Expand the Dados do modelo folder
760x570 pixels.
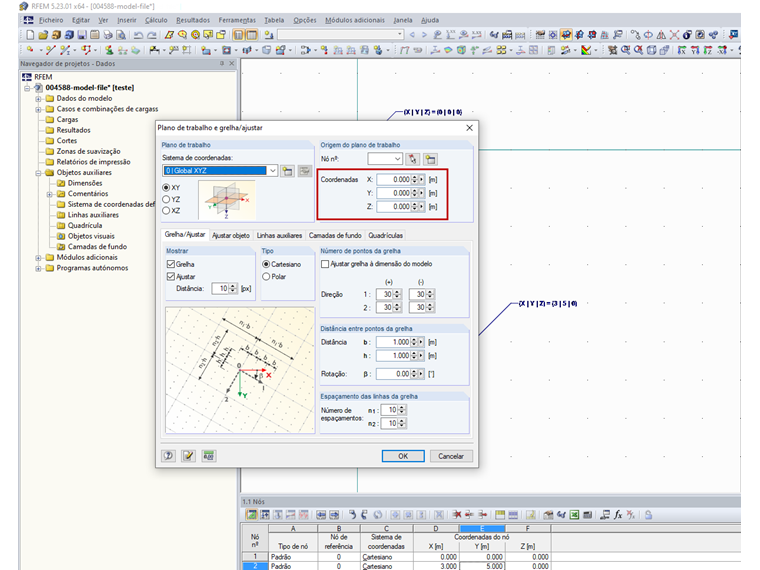pos(38,98)
